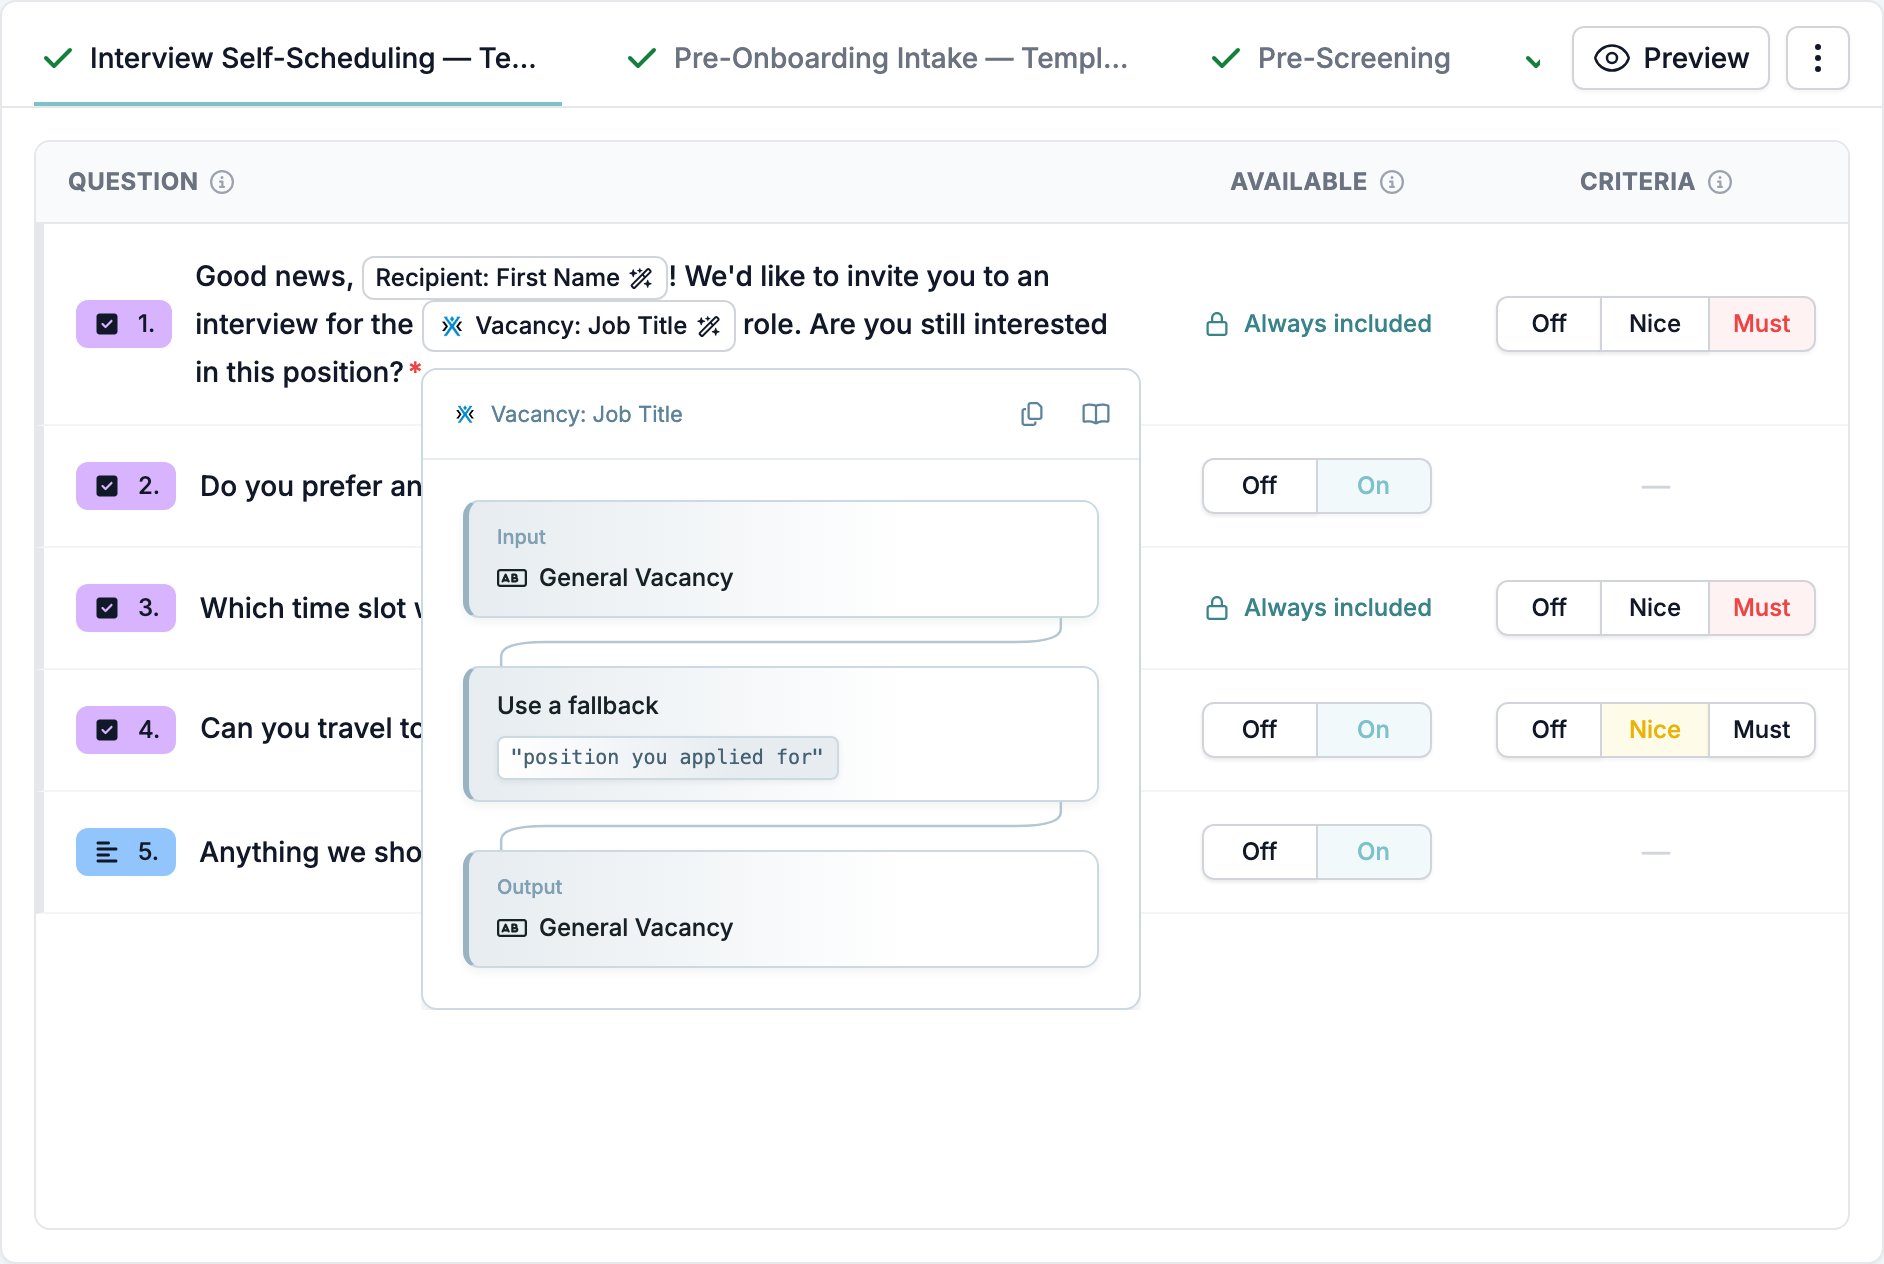Select question 2 checkbox badge
1884x1264 pixels.
[x=126, y=486]
